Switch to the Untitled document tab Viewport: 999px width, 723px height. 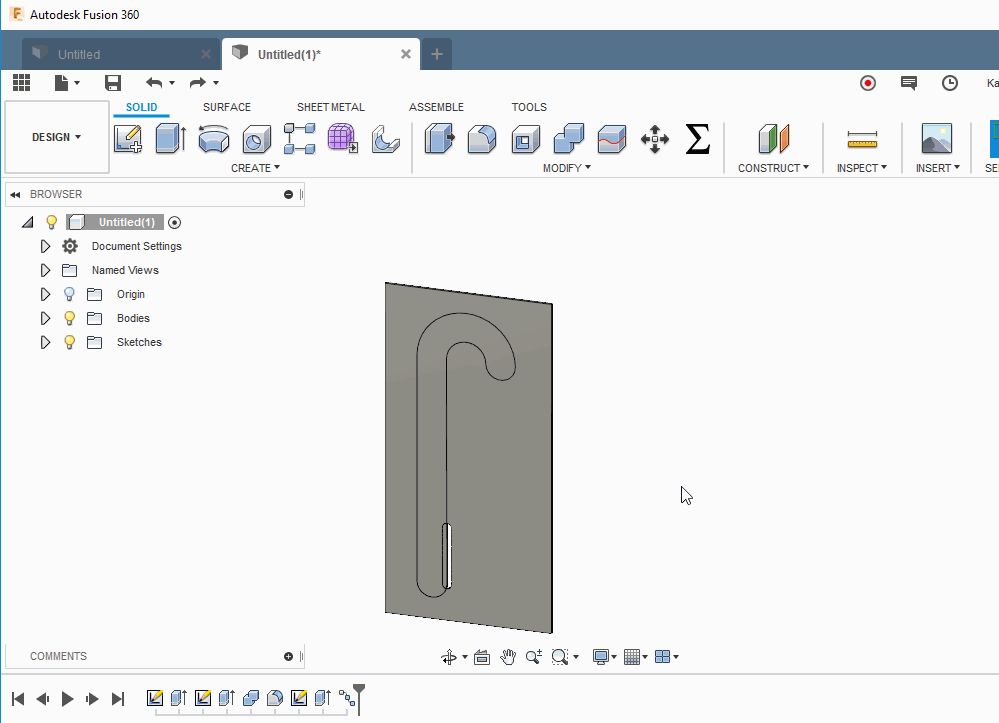pos(121,54)
